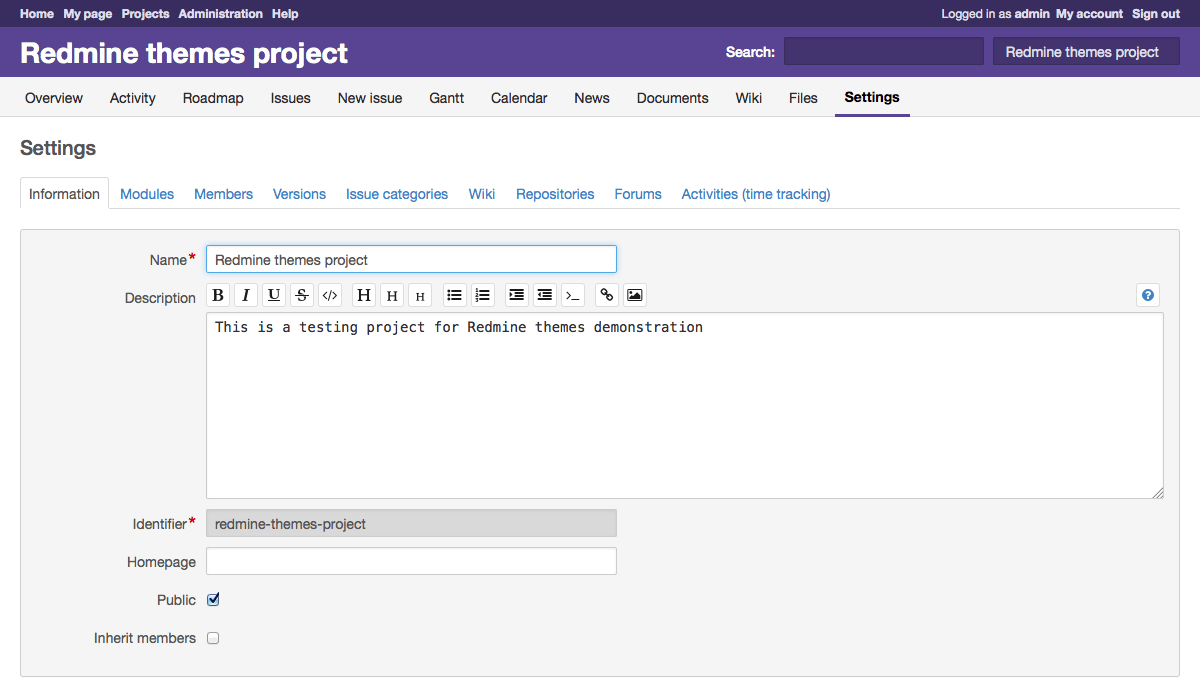Apply italic formatting in description toolbar
The width and height of the screenshot is (1200, 686).
(x=246, y=295)
